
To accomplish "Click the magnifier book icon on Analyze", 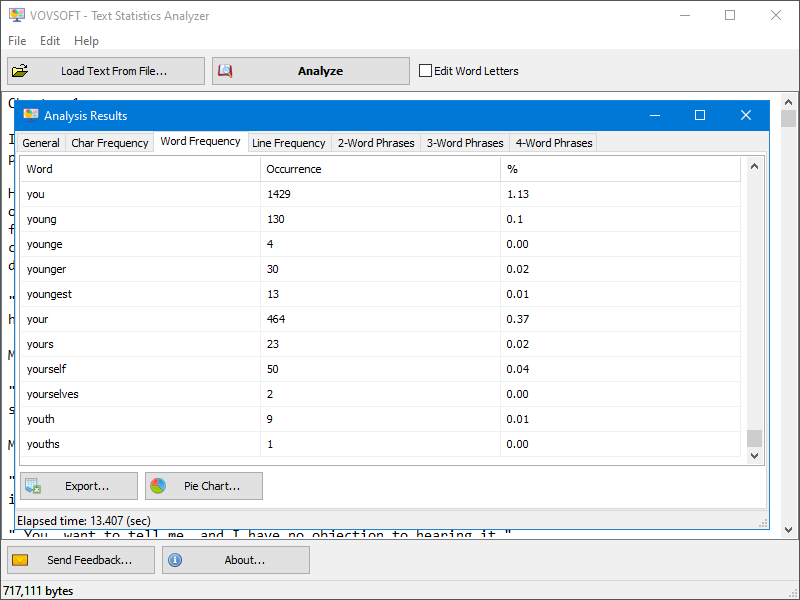I will point(225,70).
